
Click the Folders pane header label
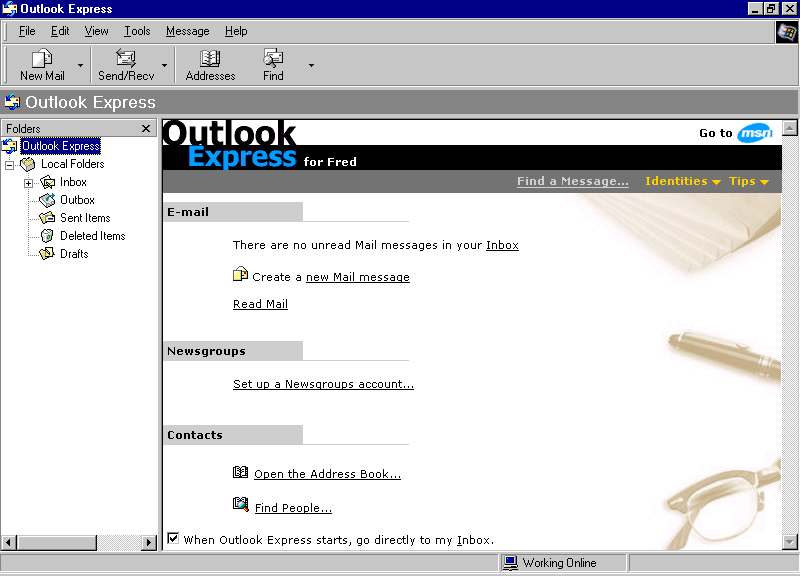(23, 129)
